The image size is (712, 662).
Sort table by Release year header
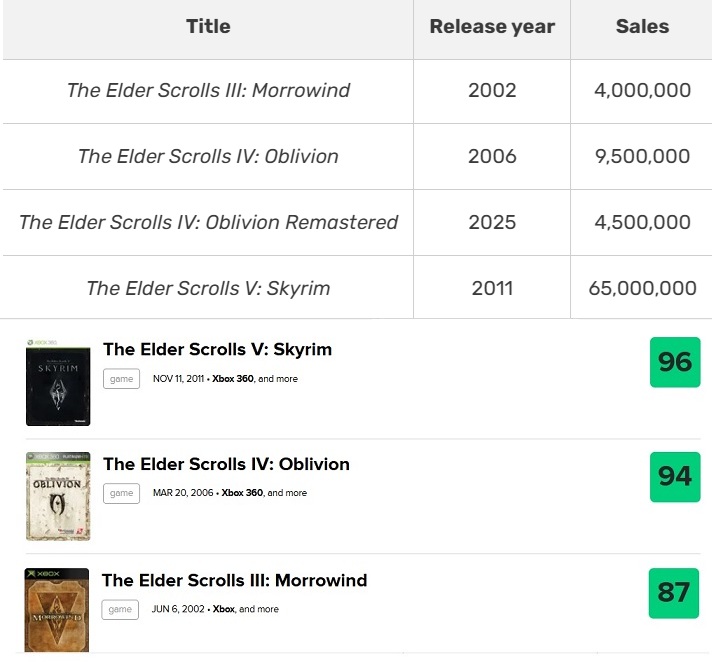[492, 26]
